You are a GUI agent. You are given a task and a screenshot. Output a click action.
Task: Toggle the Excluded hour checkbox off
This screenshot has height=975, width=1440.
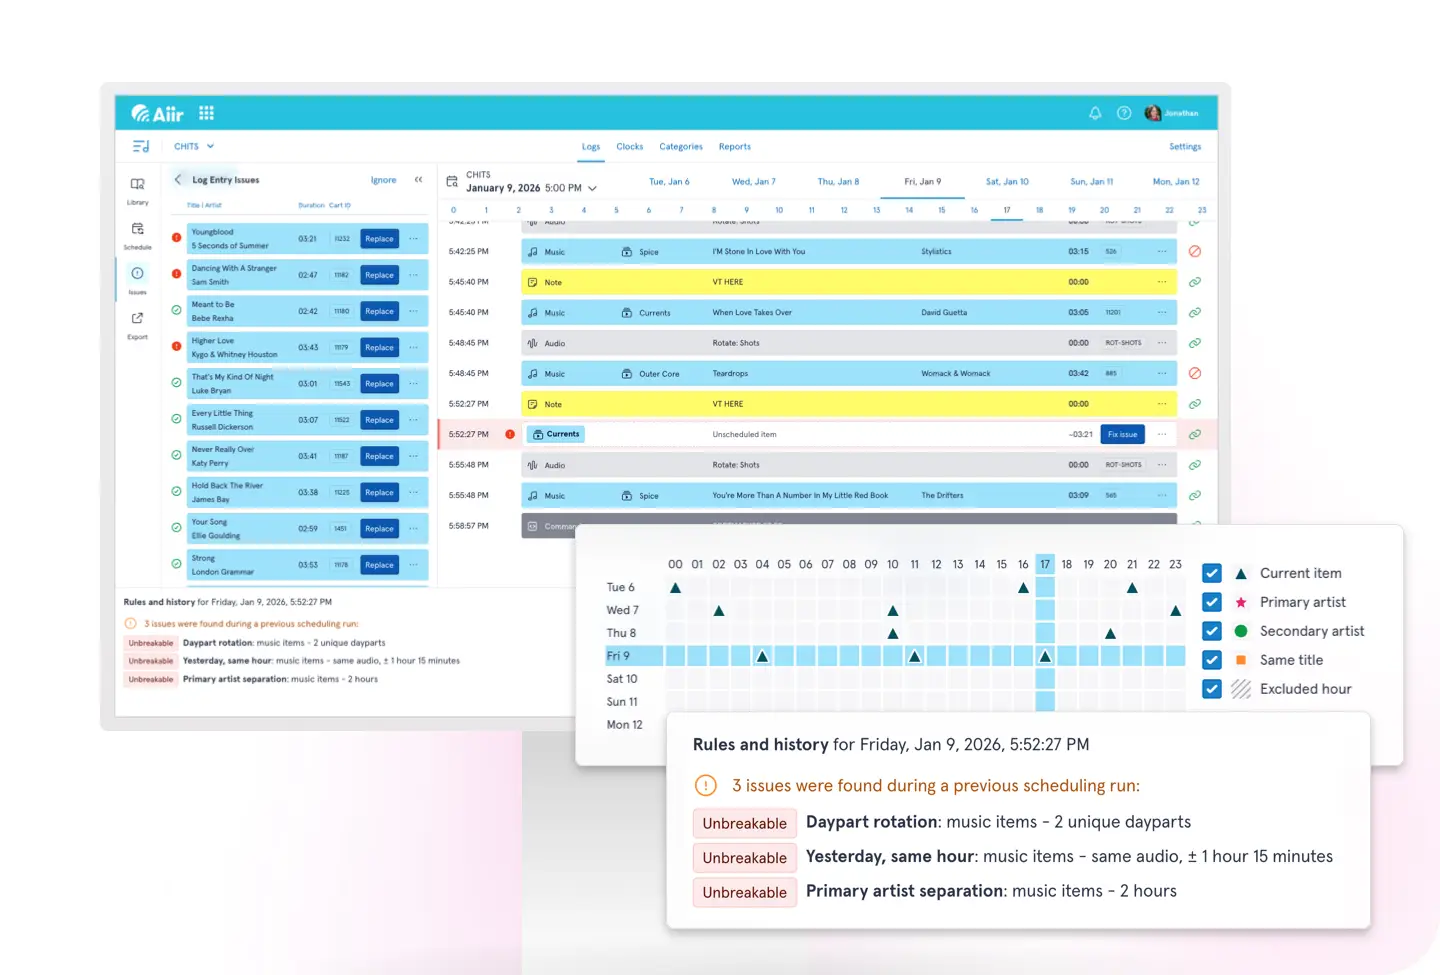coord(1211,689)
